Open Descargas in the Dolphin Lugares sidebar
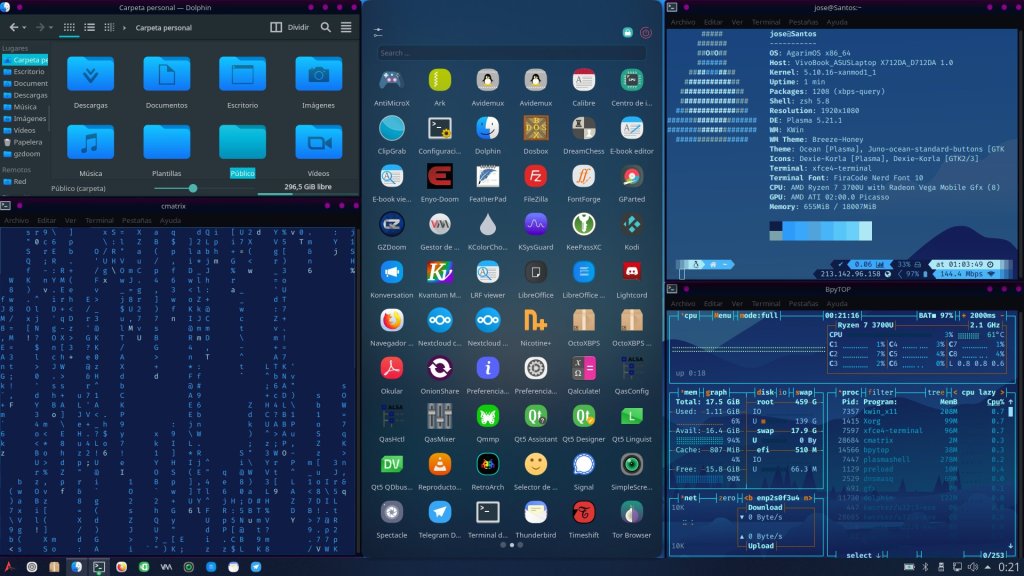 click(31, 95)
